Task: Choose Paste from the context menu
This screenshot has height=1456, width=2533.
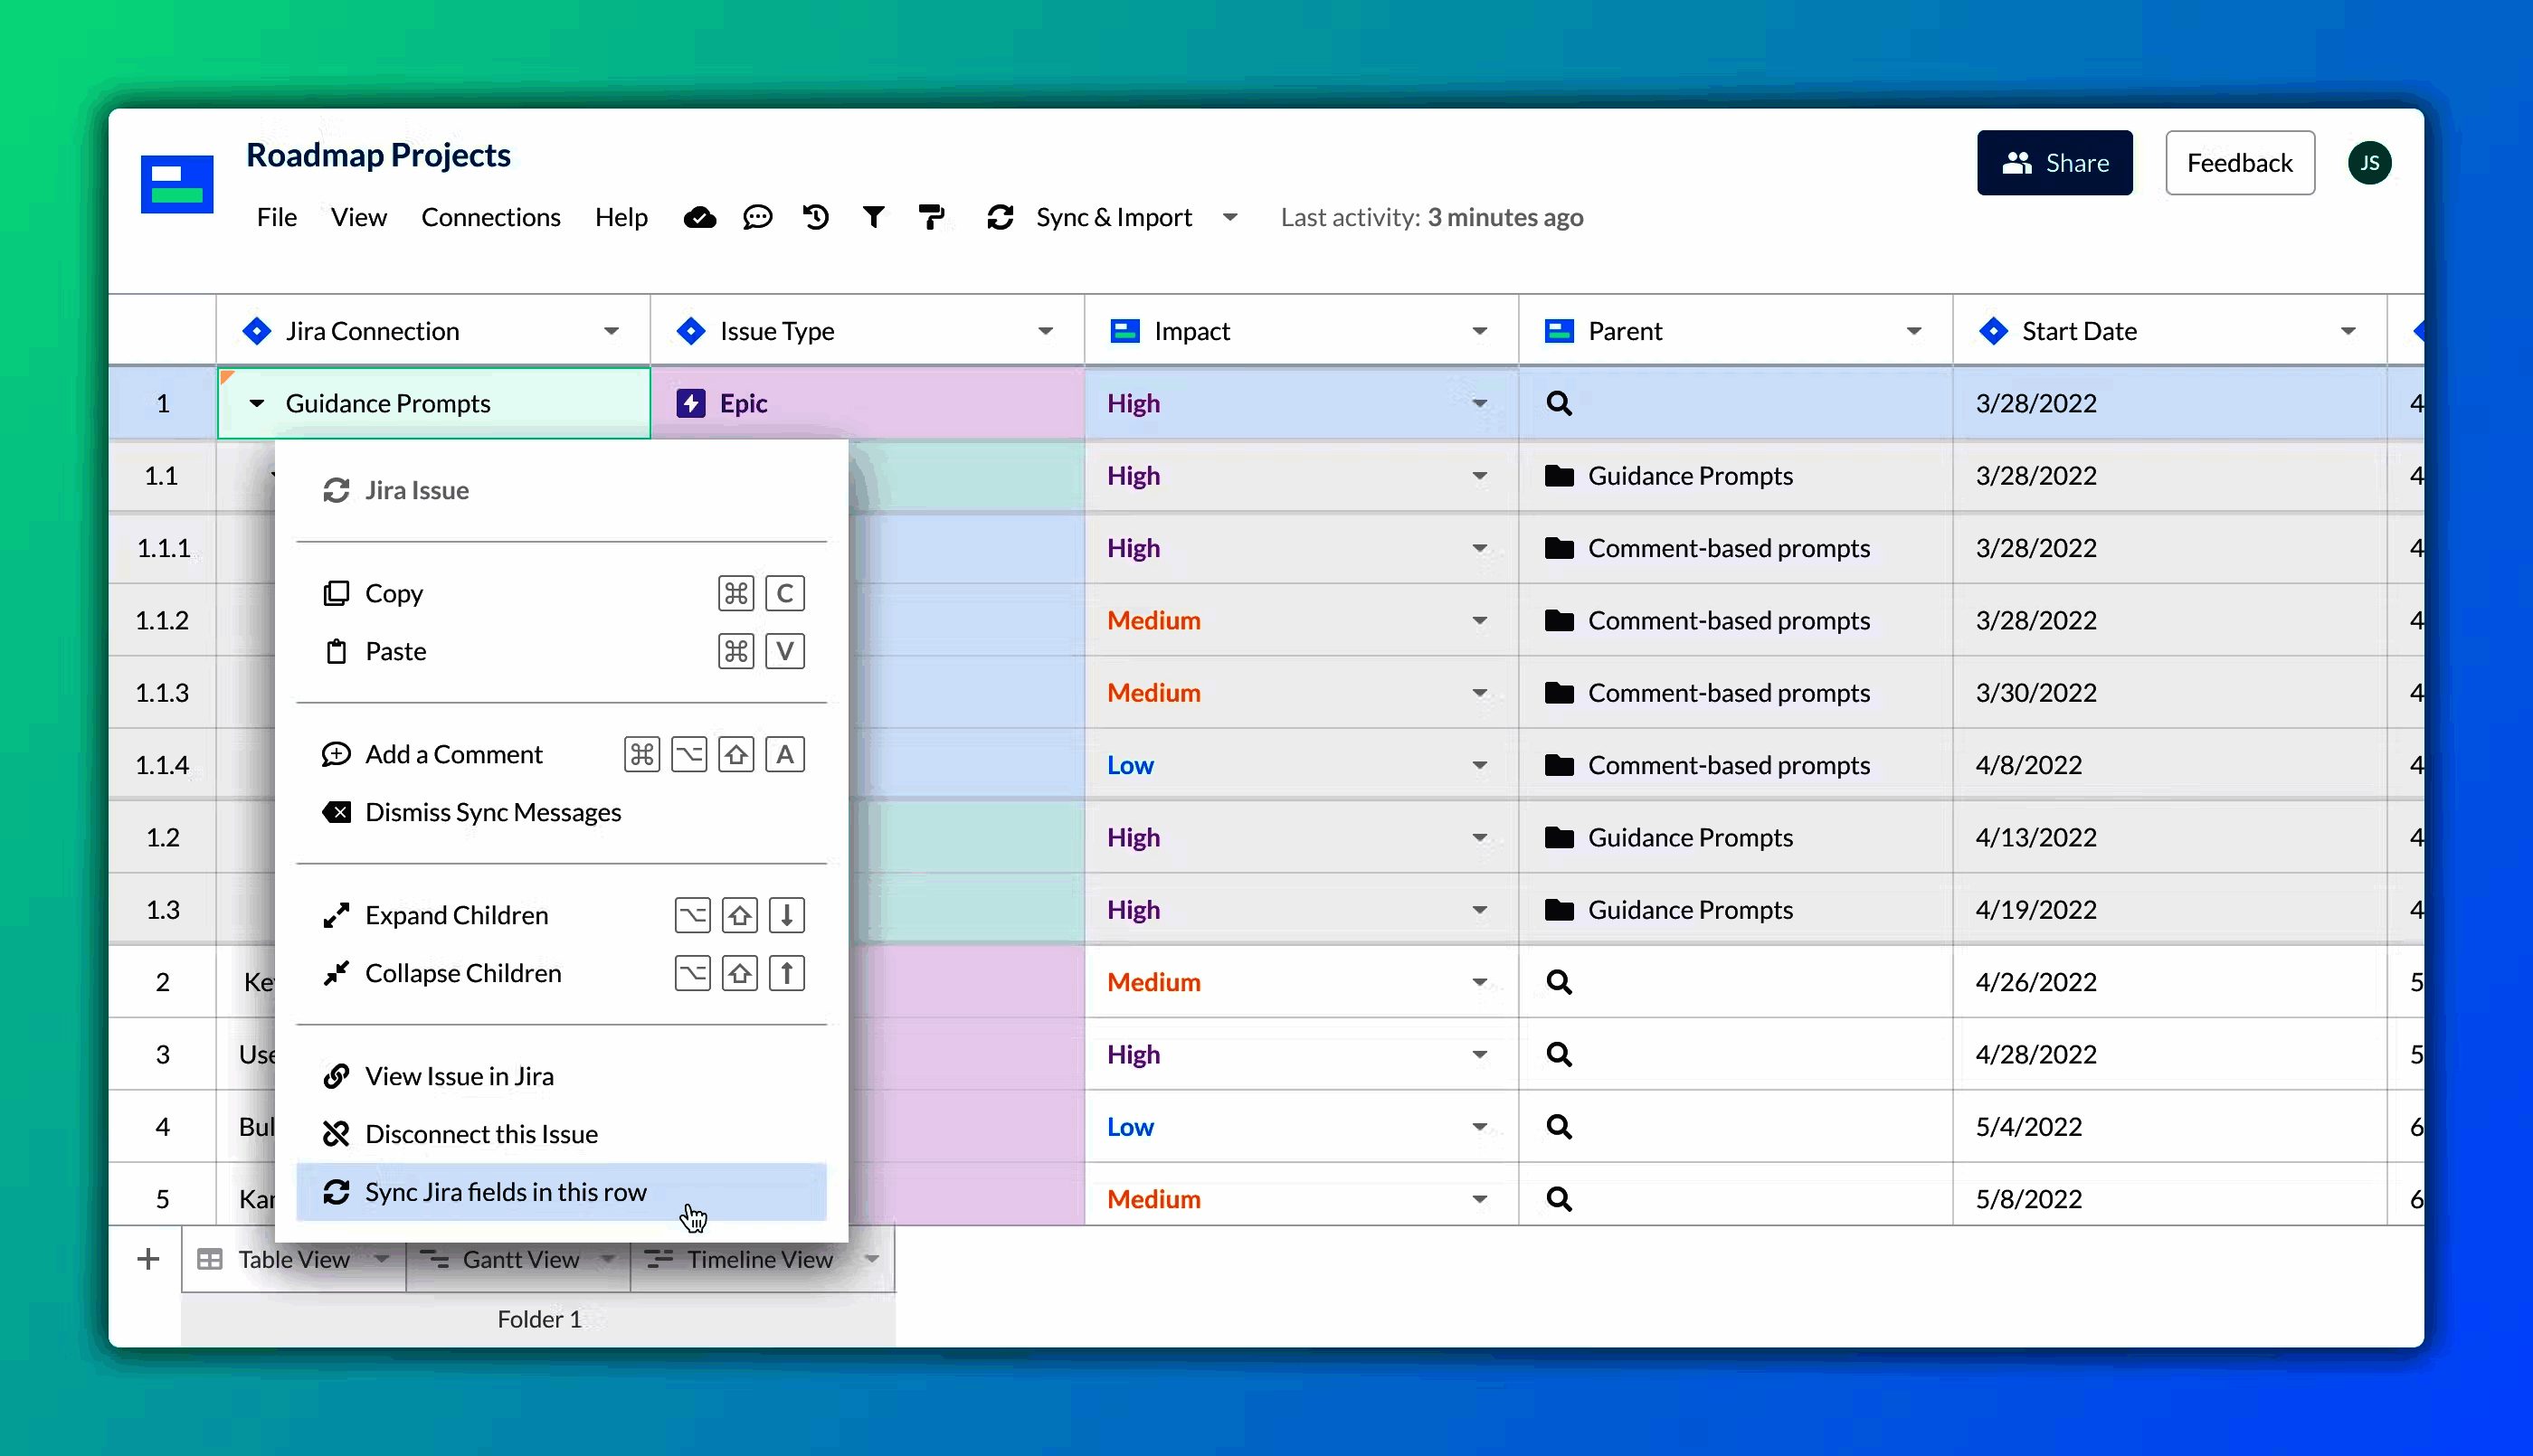Action: pos(561,651)
